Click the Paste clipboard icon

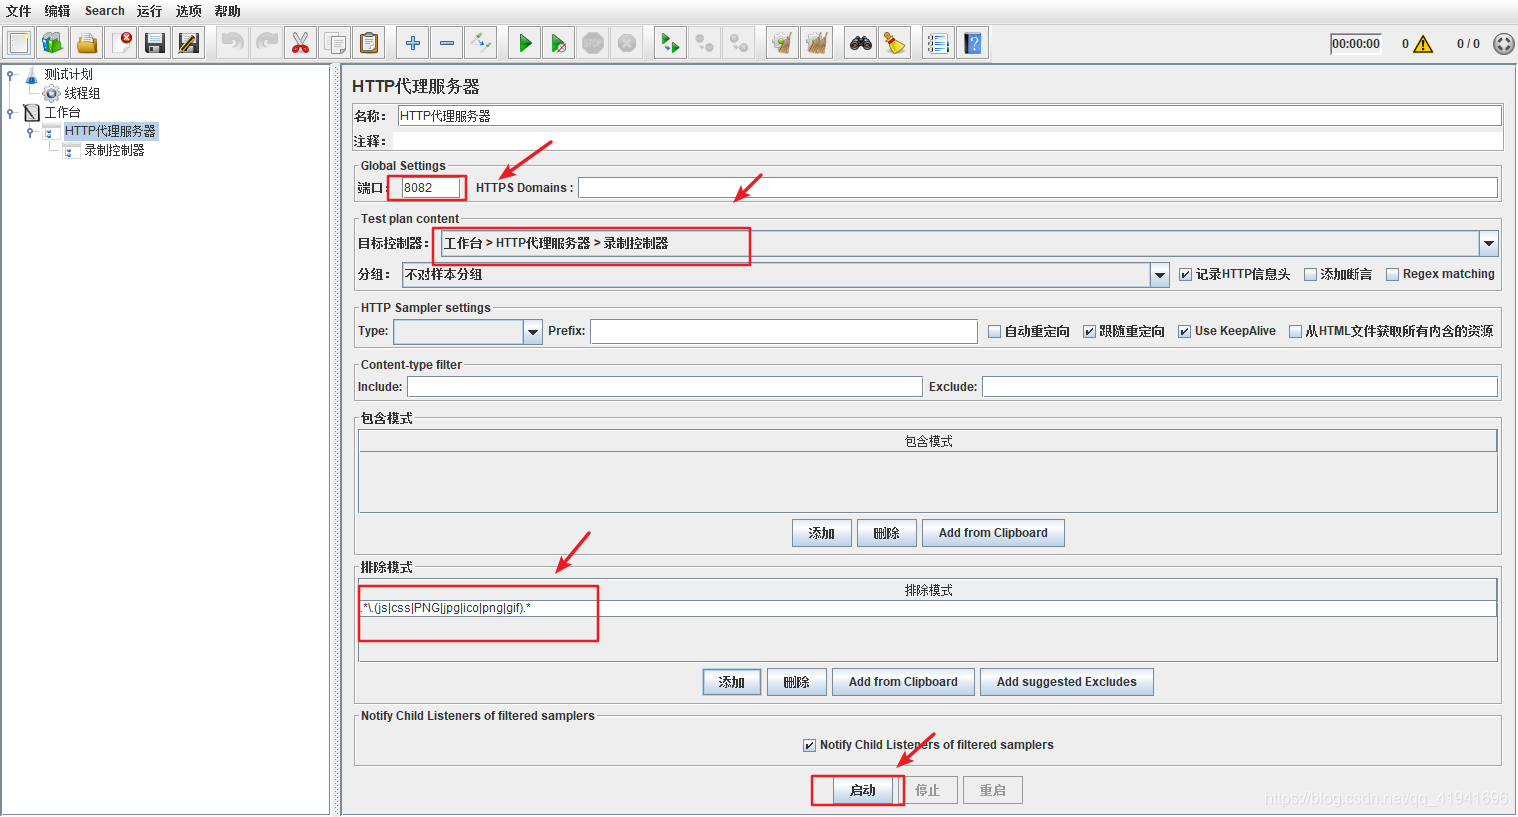point(369,43)
